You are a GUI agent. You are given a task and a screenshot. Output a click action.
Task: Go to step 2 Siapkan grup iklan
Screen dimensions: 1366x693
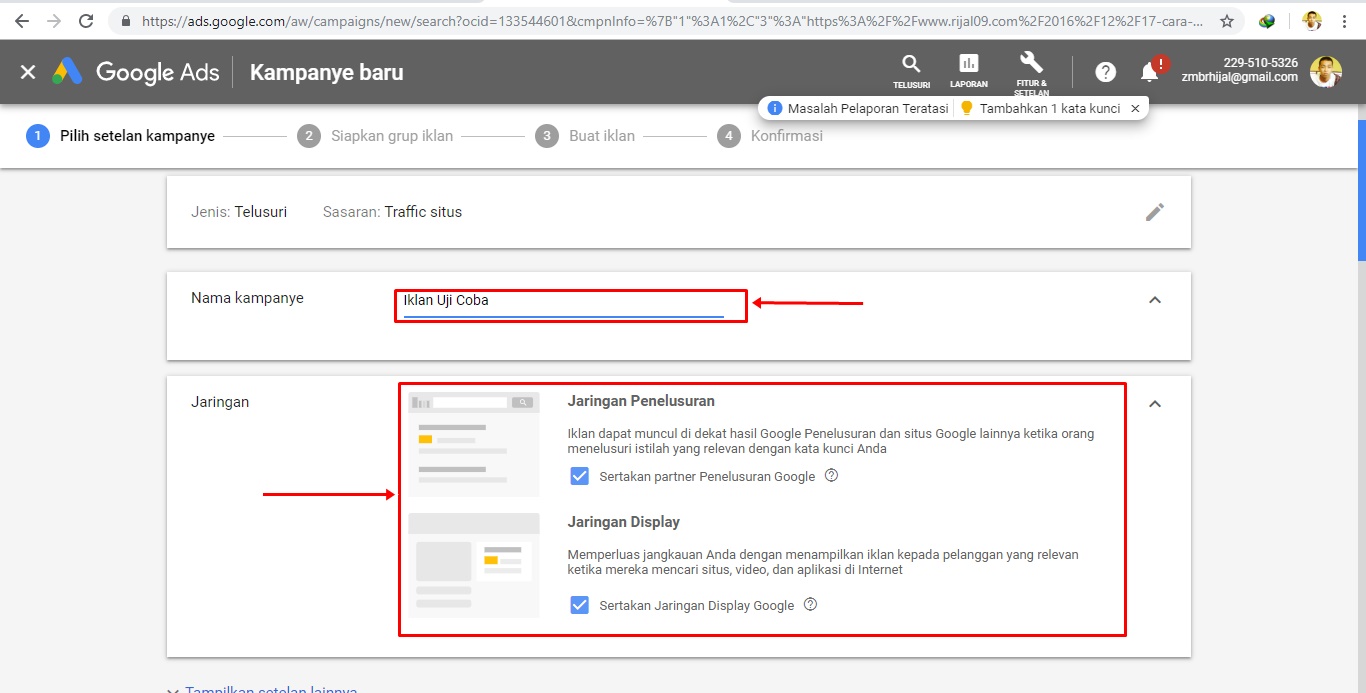pyautogui.click(x=375, y=136)
